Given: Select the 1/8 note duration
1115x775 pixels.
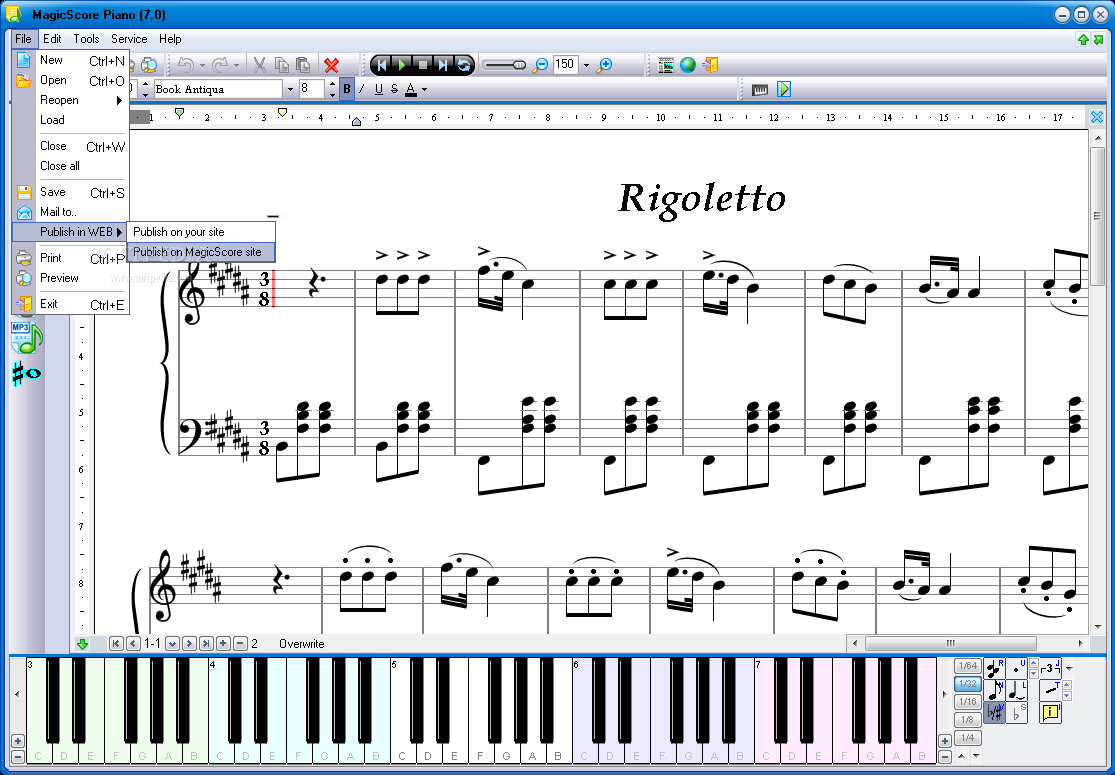Looking at the screenshot, I should pos(968,720).
